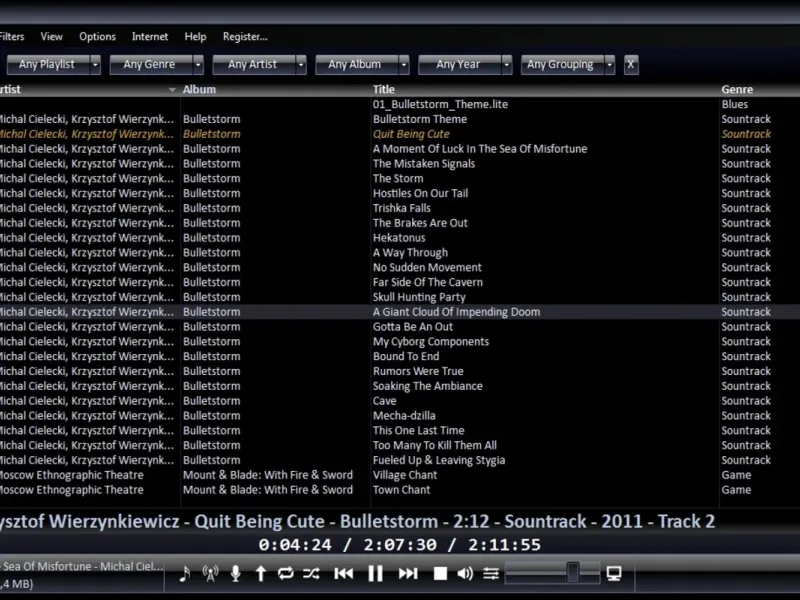Viewport: 800px width, 600px height.
Task: Open the equalizer settings icon
Action: click(491, 573)
